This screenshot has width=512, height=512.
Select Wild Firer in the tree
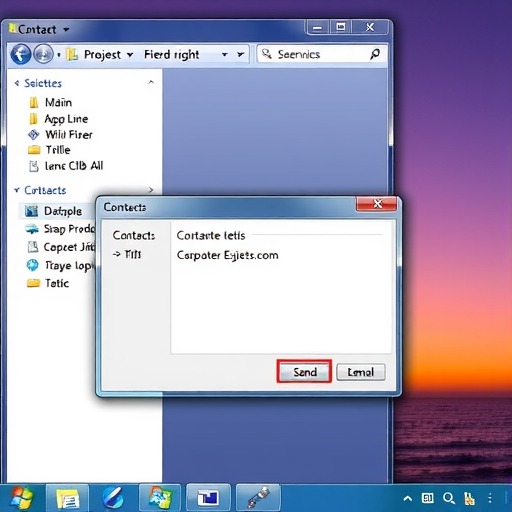69,135
